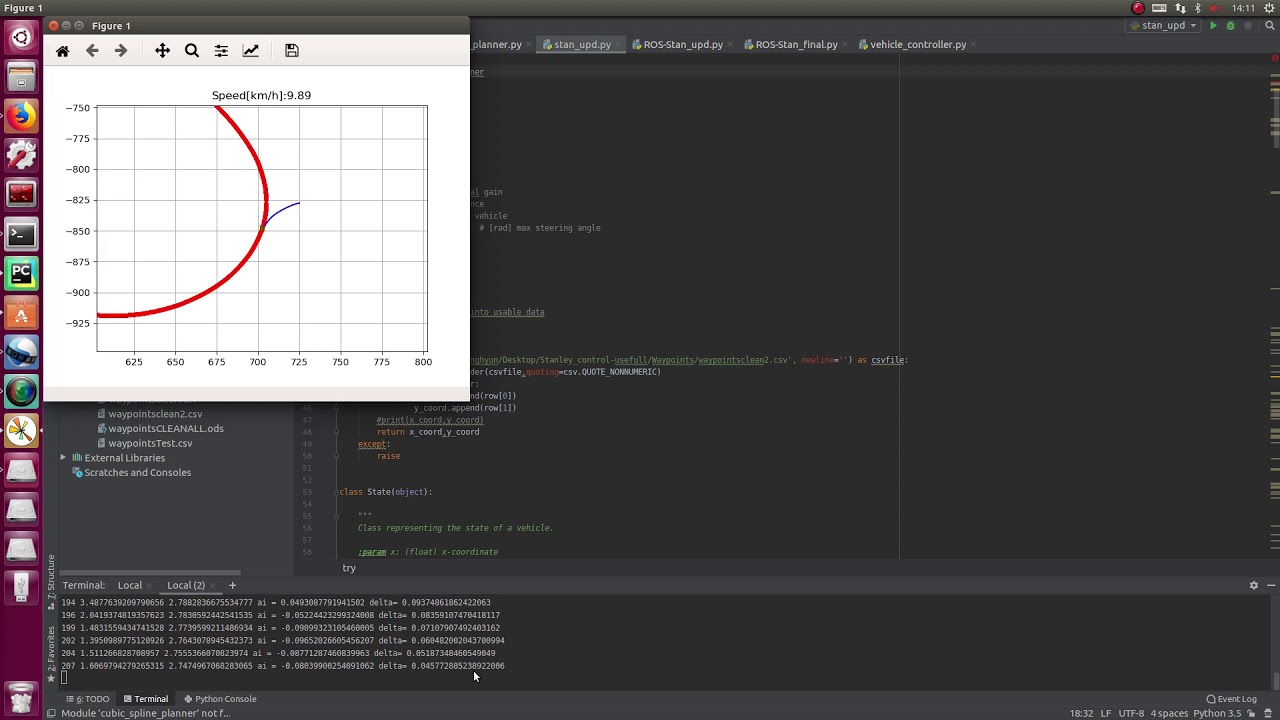Open the Terminal tool window button
This screenshot has width=1280, height=720.
(x=145, y=699)
